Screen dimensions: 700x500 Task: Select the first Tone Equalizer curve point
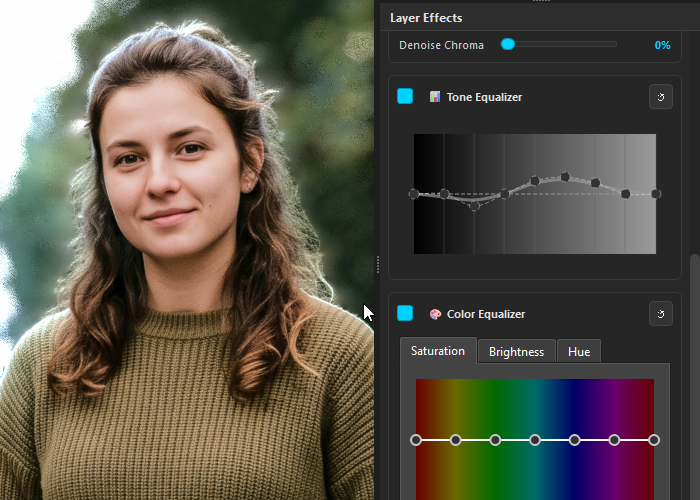pyautogui.click(x=414, y=194)
